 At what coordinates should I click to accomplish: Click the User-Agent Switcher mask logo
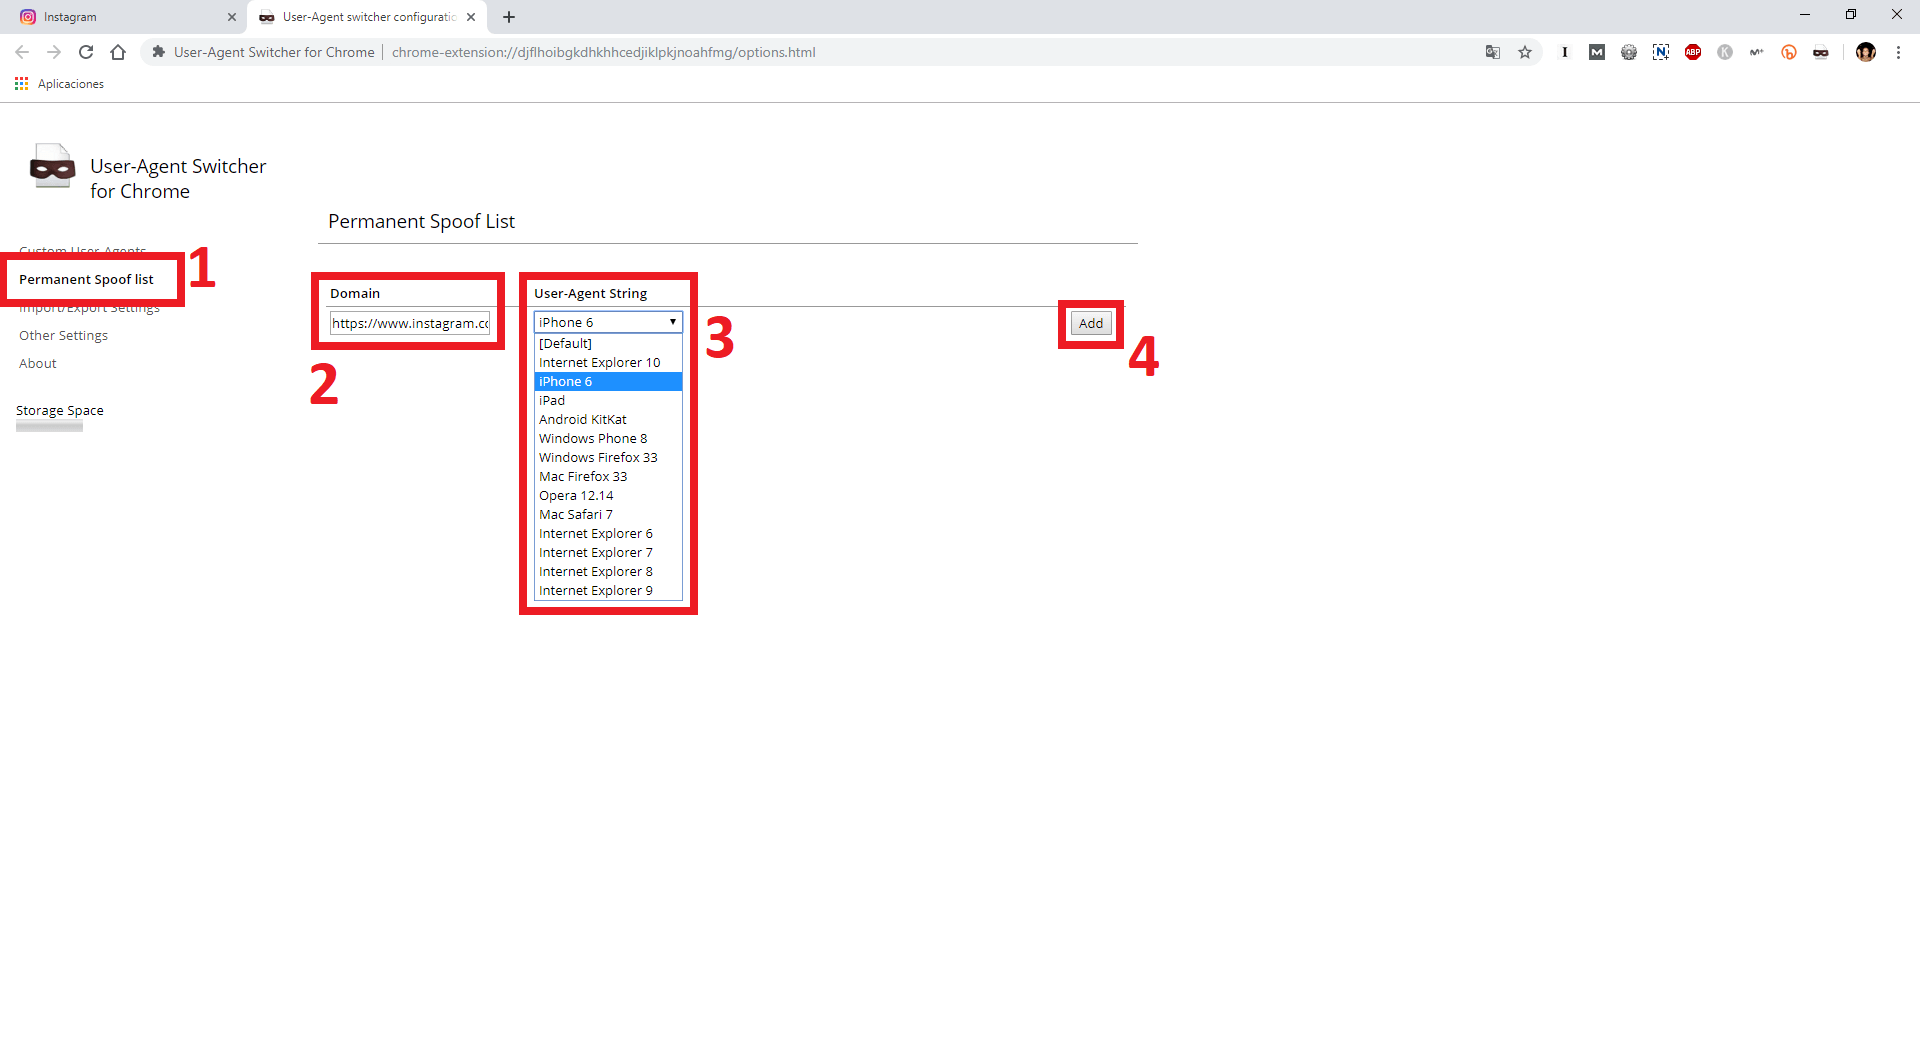[52, 167]
